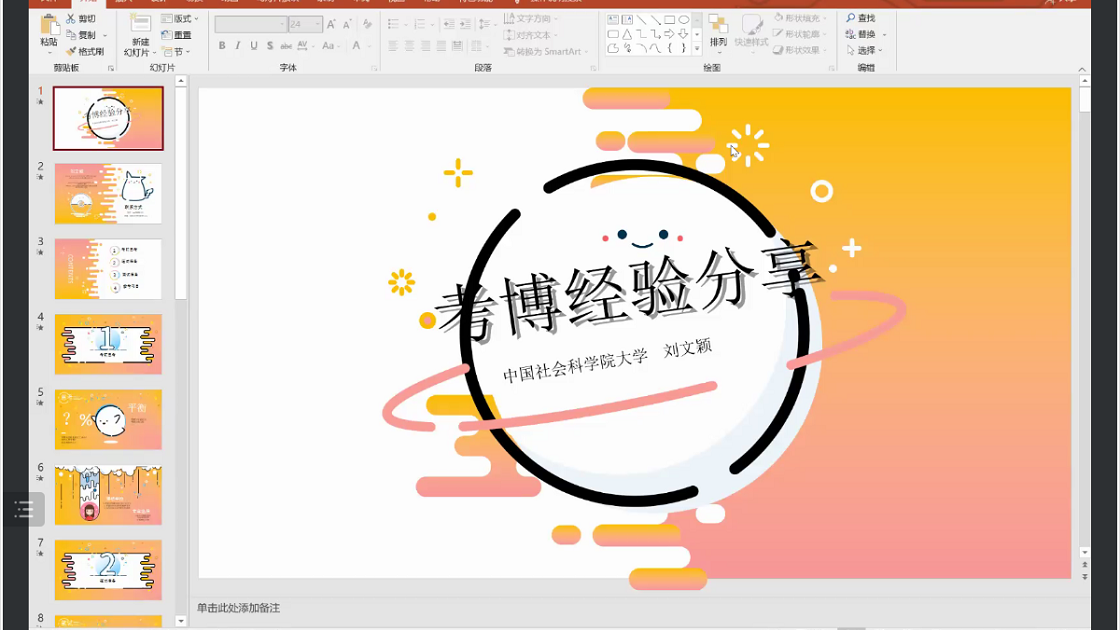Click Find (查找) magnifier button
The height and width of the screenshot is (630, 1120).
[x=860, y=18]
